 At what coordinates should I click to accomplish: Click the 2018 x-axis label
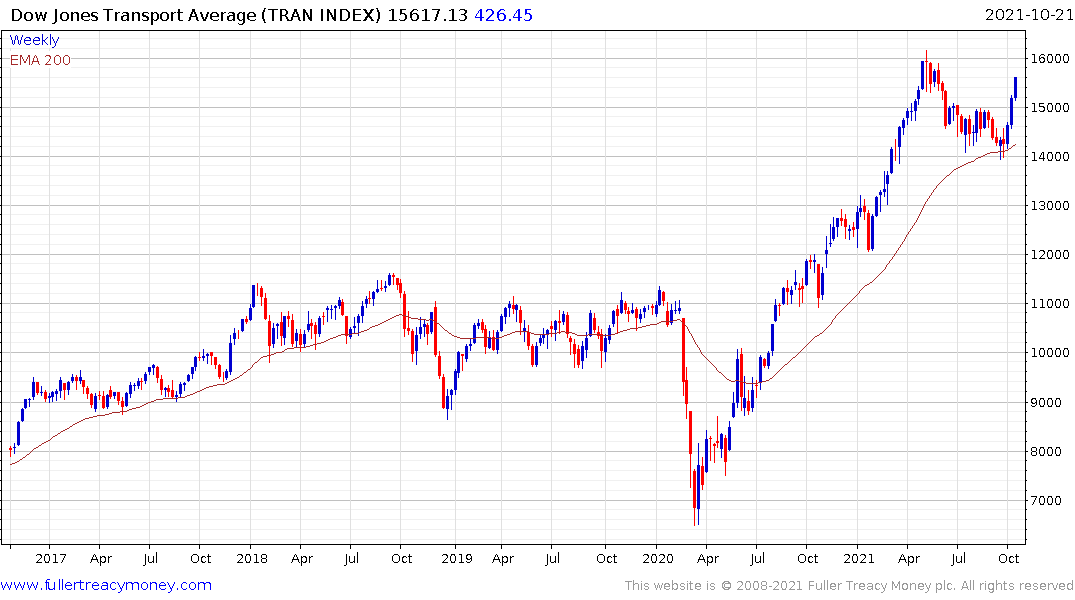pos(252,559)
